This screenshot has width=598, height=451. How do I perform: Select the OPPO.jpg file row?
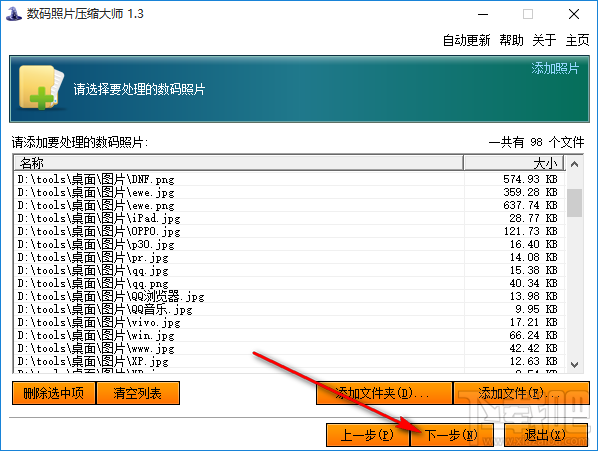click(290, 231)
